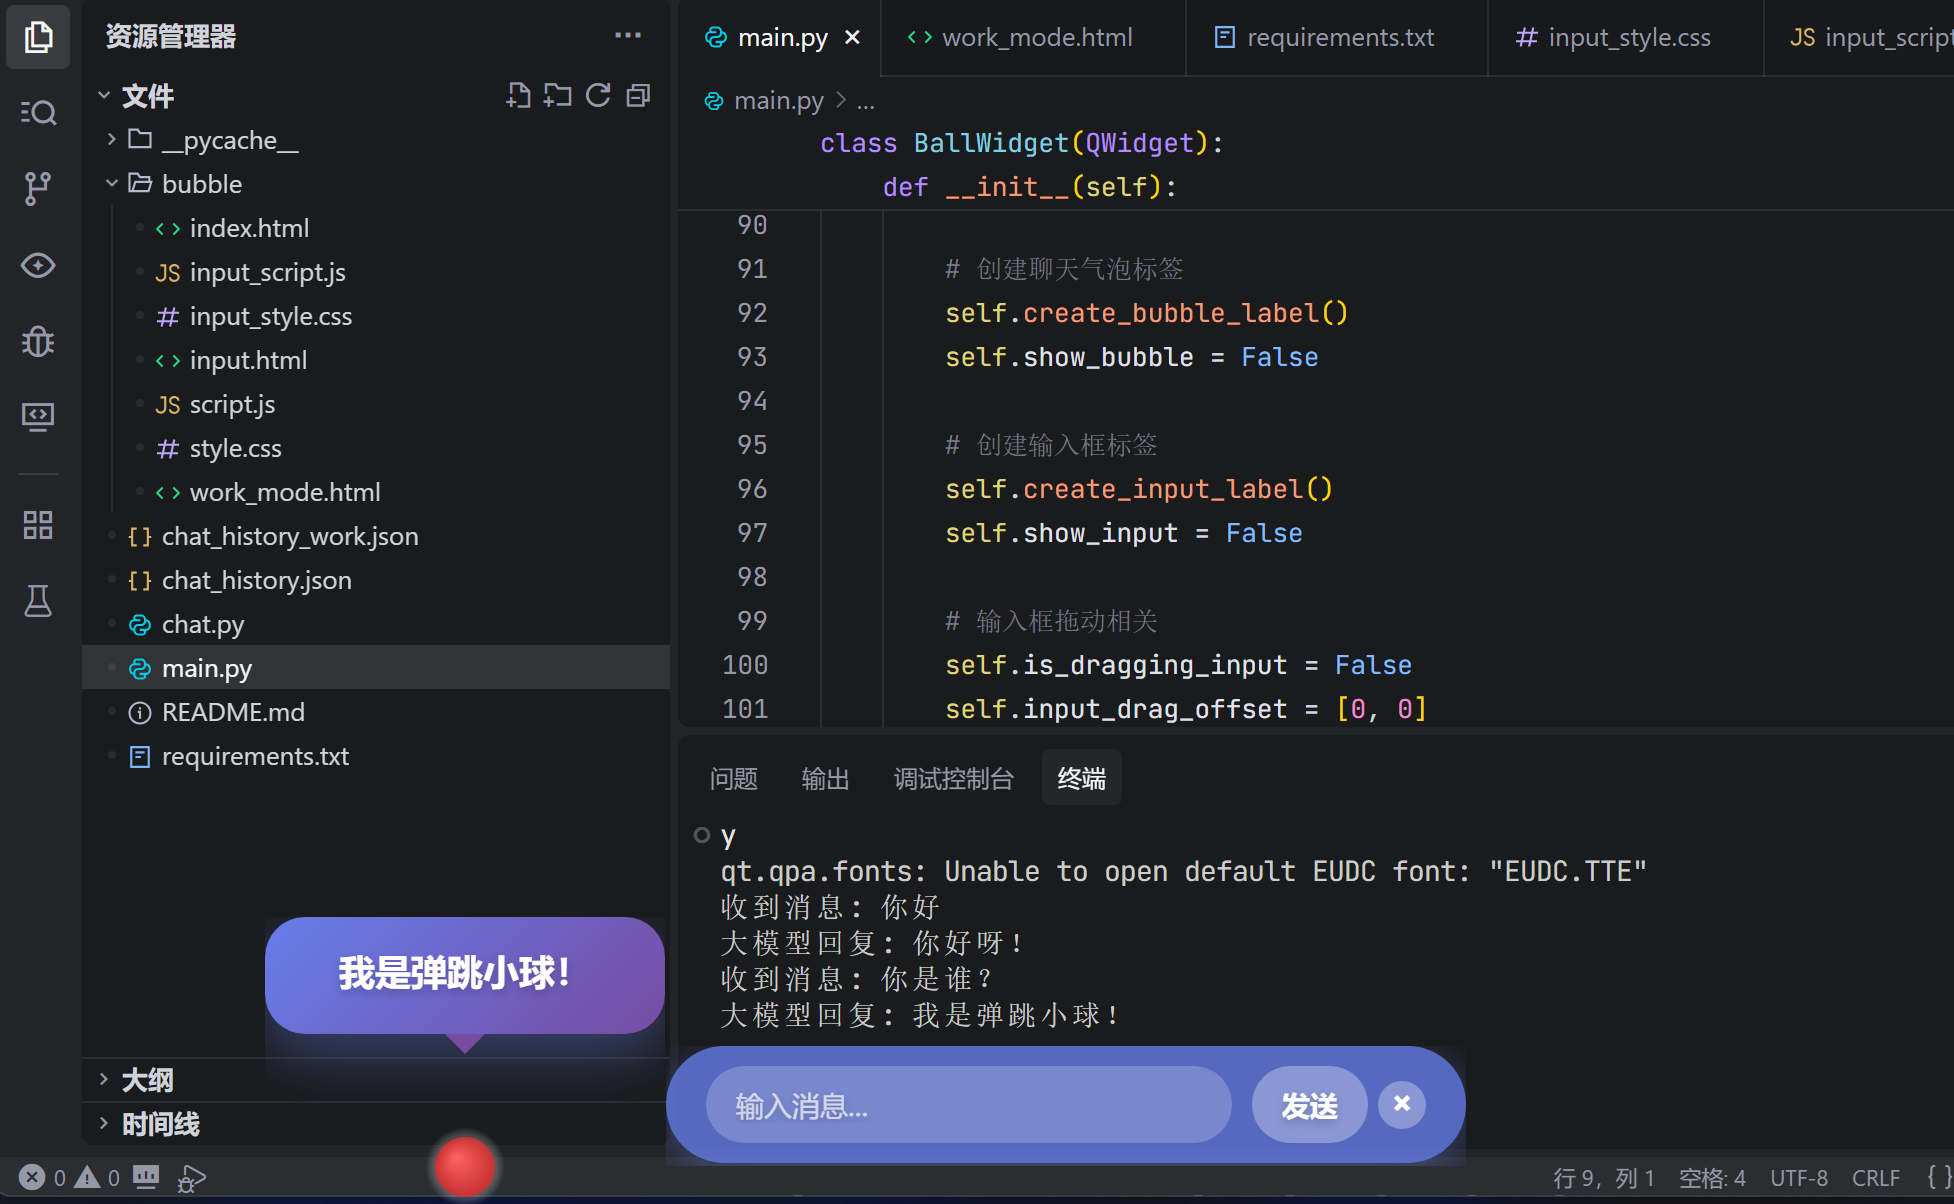Click indentation setting 空格: 4
The image size is (1954, 1204).
(x=1712, y=1178)
